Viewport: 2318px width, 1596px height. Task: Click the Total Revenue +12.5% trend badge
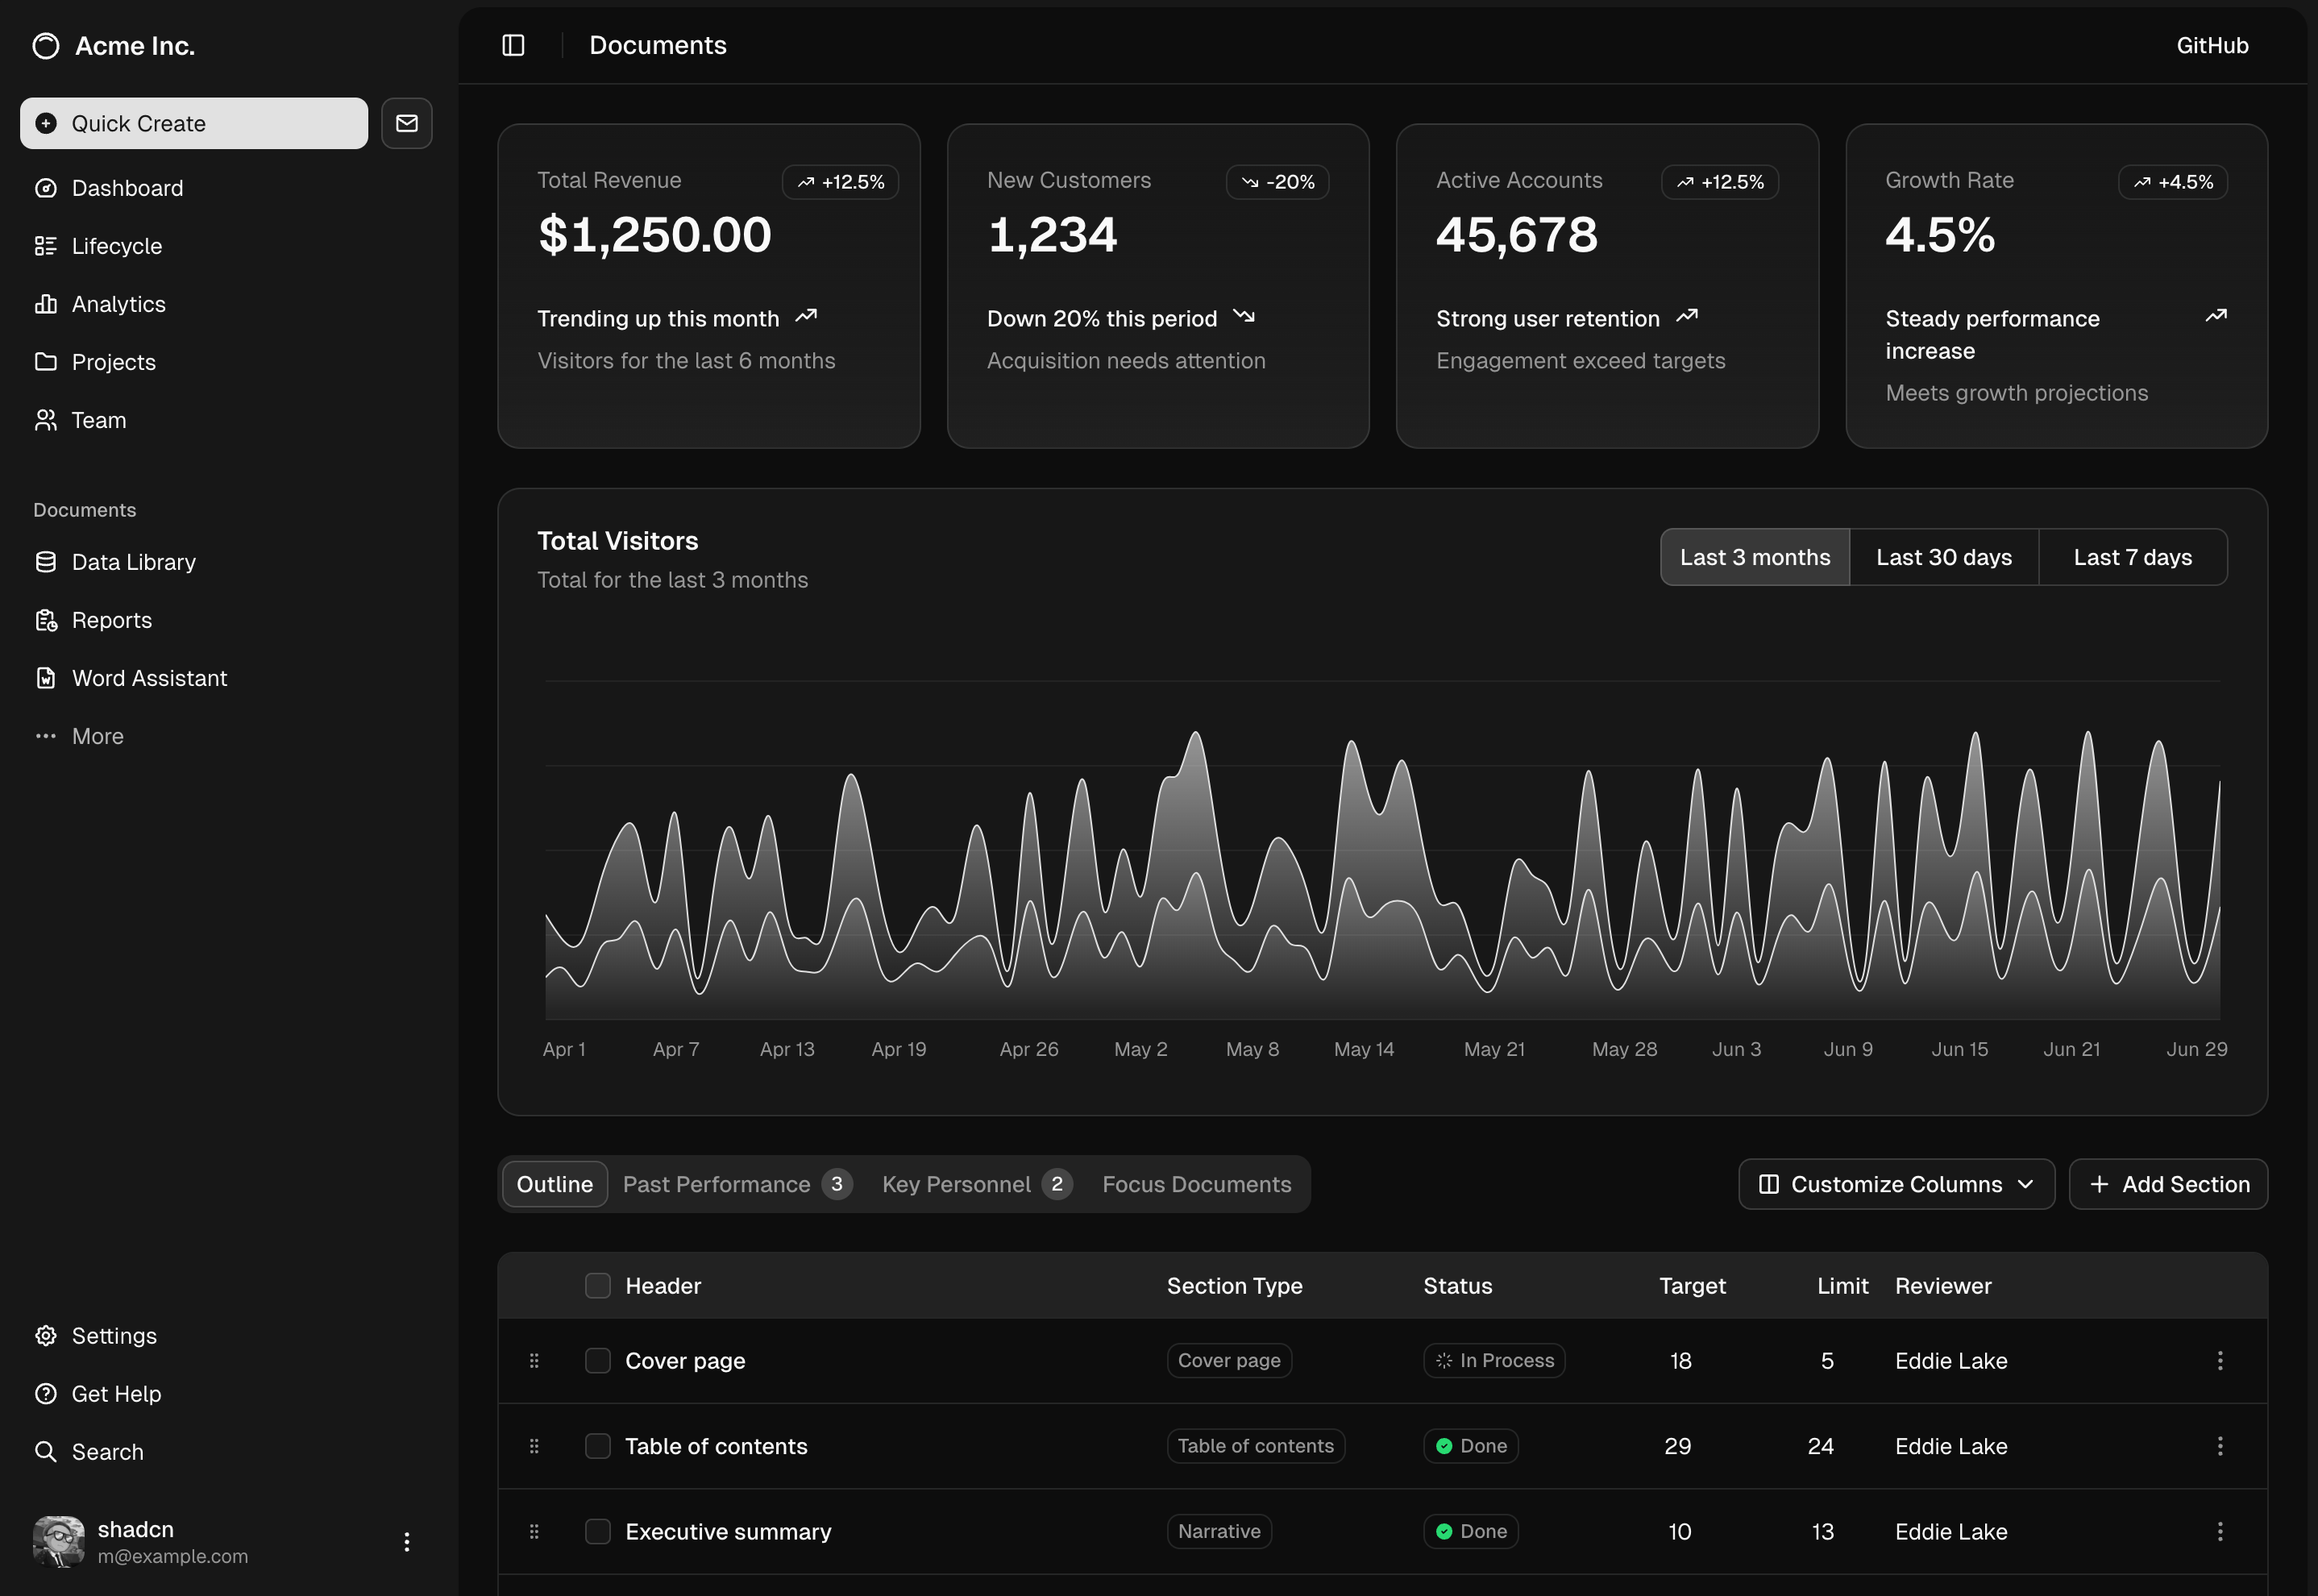[840, 182]
